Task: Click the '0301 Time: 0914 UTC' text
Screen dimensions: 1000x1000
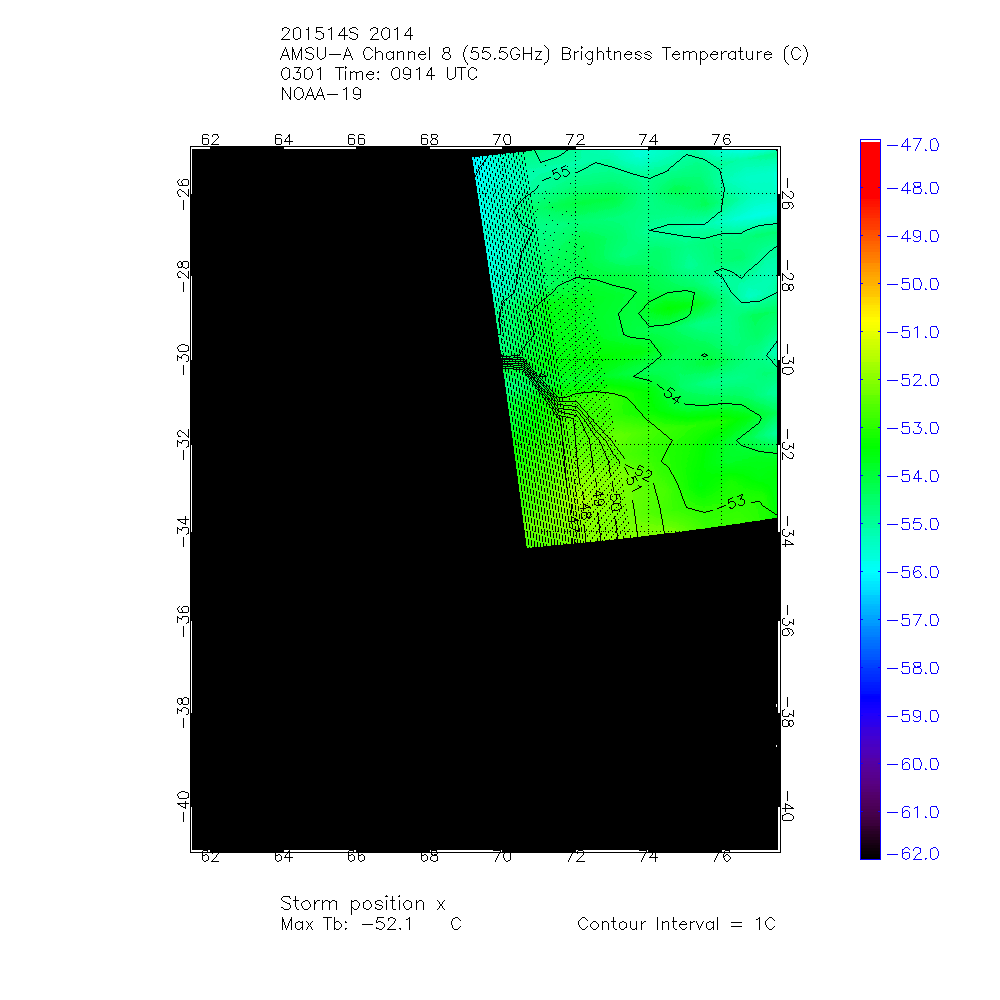Action: tap(379, 74)
